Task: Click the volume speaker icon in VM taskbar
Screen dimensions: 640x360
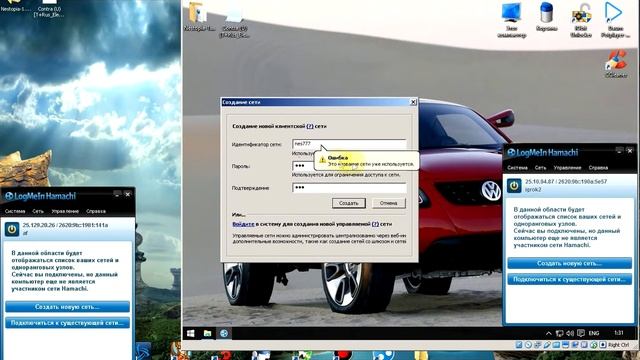Action: point(570,333)
